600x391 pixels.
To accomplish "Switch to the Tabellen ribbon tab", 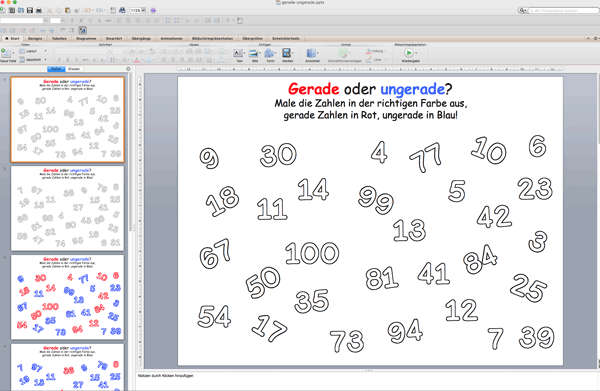I will [59, 38].
